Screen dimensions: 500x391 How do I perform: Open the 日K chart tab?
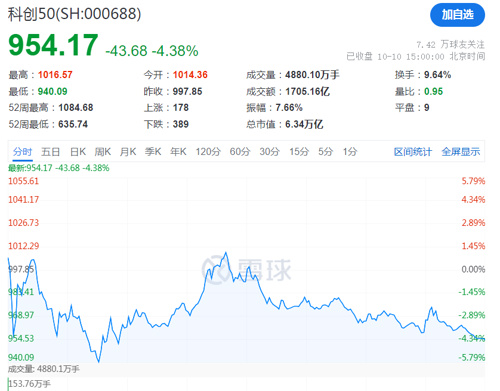[x=78, y=152]
